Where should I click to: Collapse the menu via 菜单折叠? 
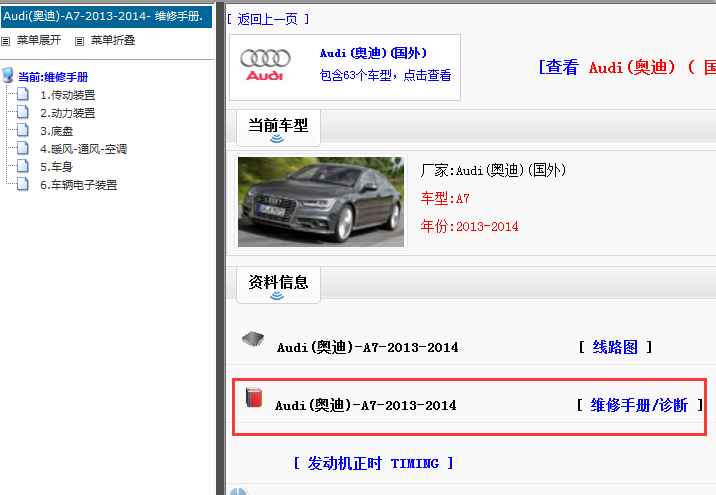click(x=113, y=40)
